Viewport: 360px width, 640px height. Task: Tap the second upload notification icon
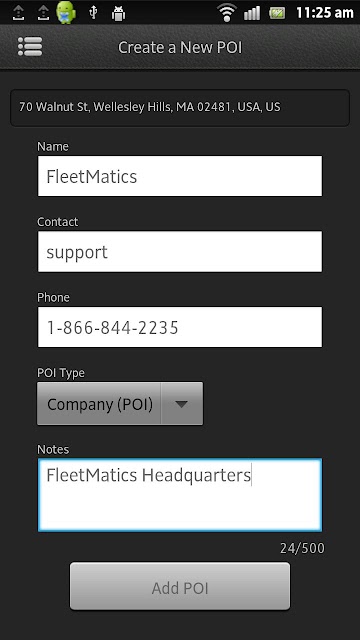click(43, 13)
